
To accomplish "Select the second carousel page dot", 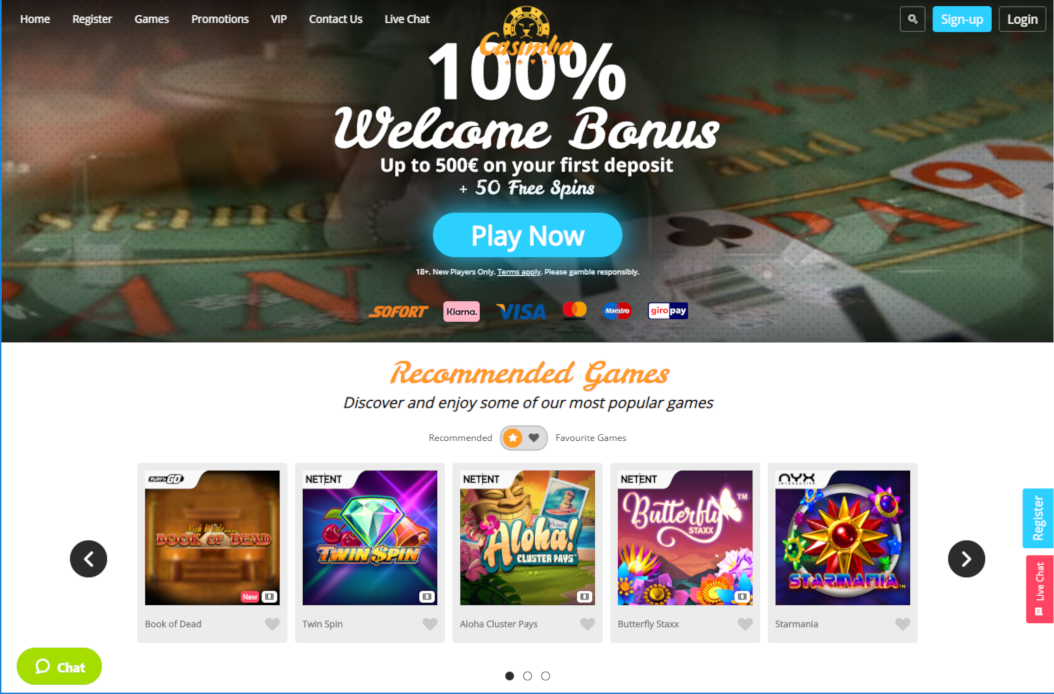I will point(528,676).
